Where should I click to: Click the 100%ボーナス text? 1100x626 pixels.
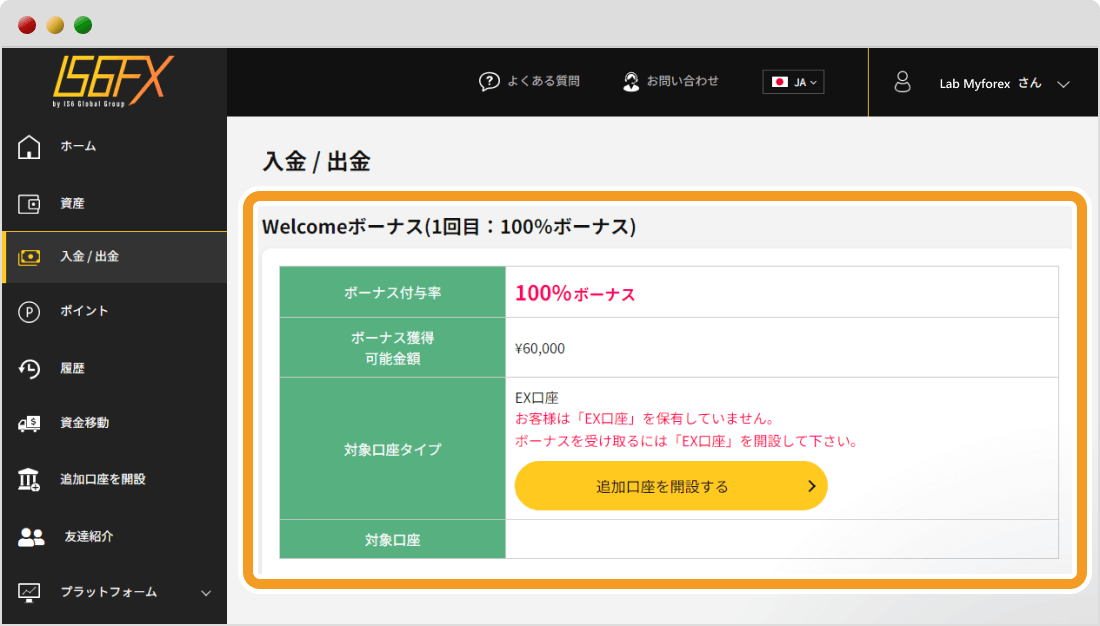pos(575,293)
